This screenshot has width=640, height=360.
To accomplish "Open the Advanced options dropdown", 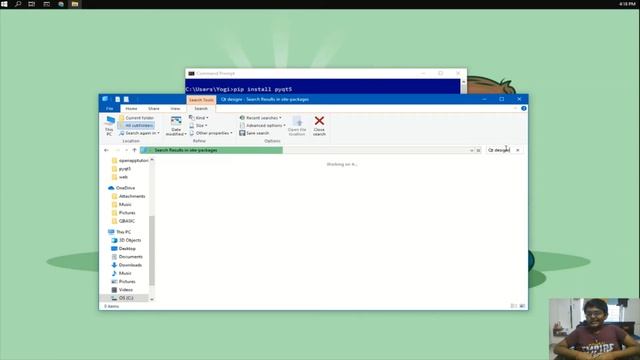I will 262,125.
